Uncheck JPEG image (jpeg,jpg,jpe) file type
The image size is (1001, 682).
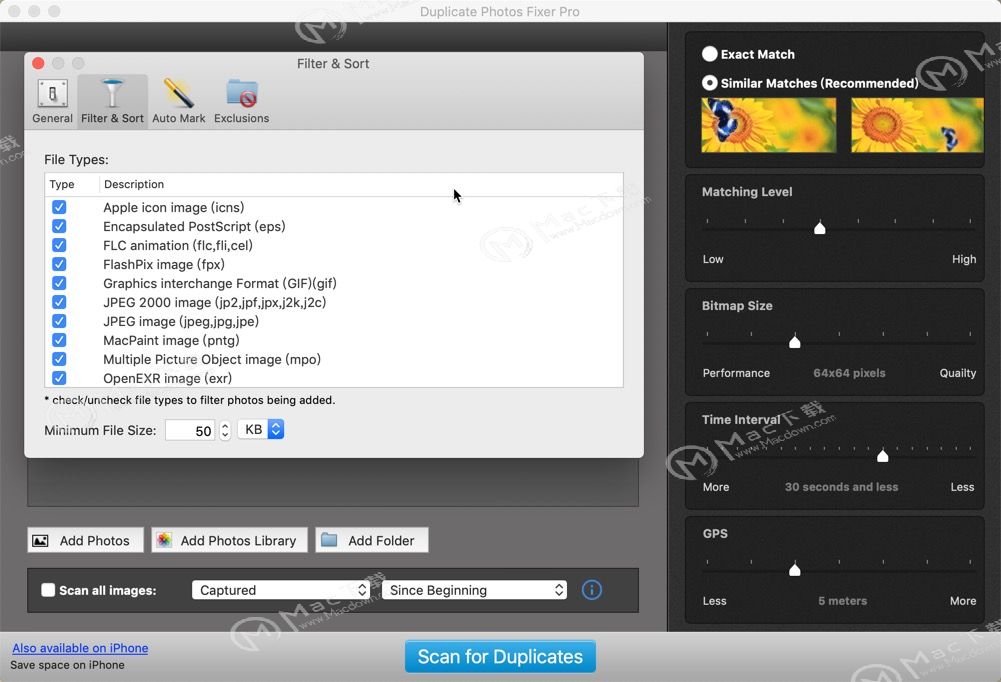tap(59, 321)
